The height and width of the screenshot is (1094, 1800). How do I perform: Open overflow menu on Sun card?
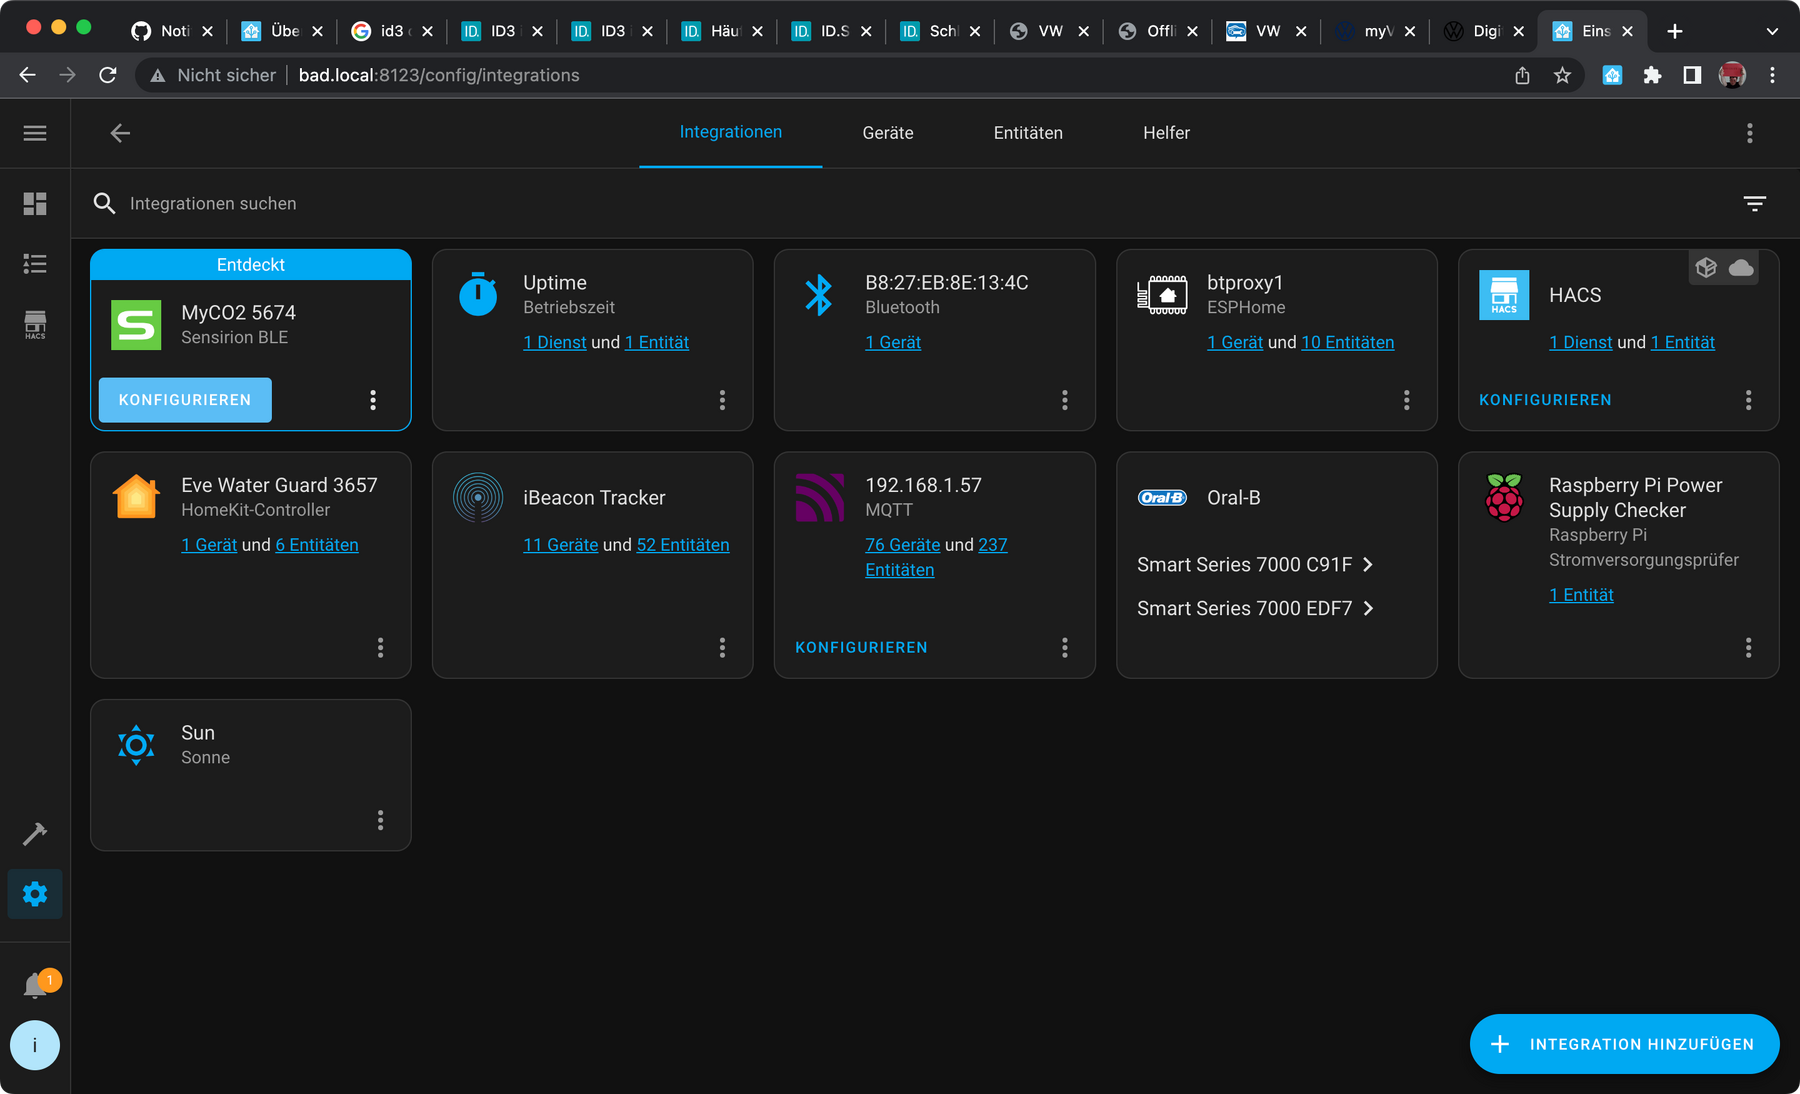tap(380, 820)
